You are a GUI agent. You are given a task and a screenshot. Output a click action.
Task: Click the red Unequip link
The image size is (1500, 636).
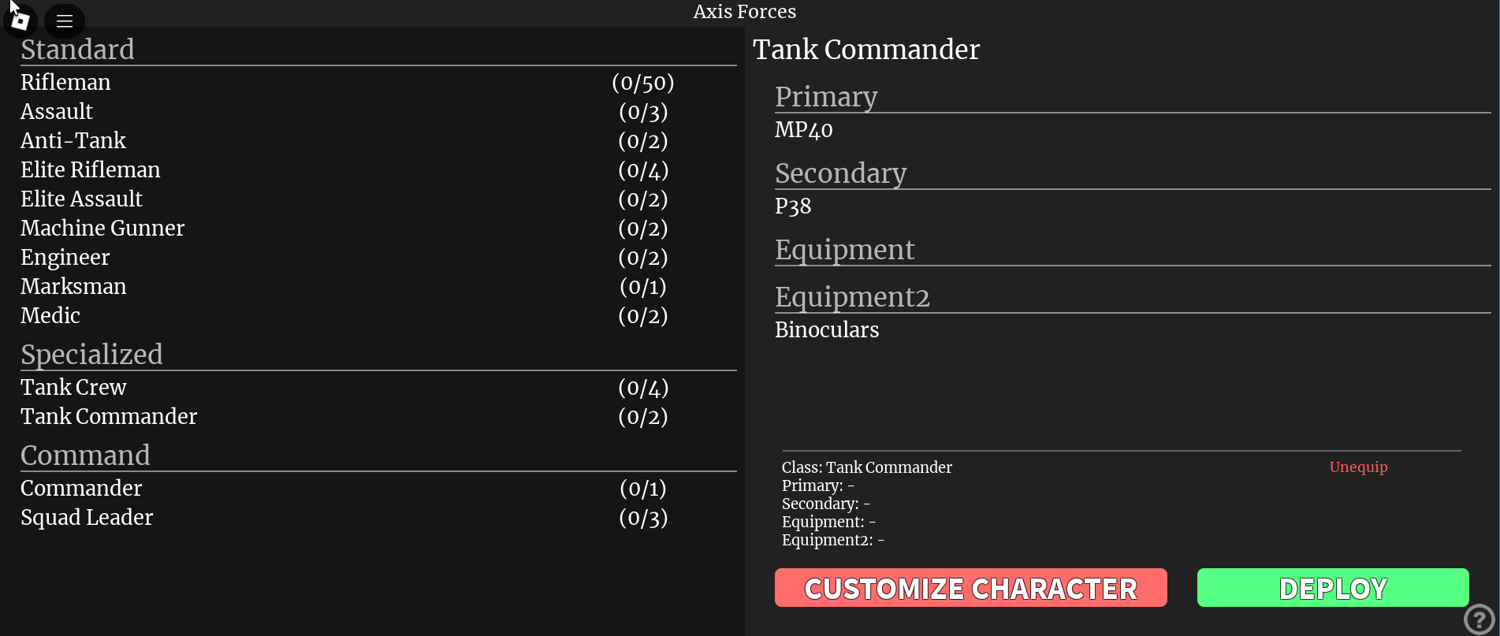tap(1358, 467)
